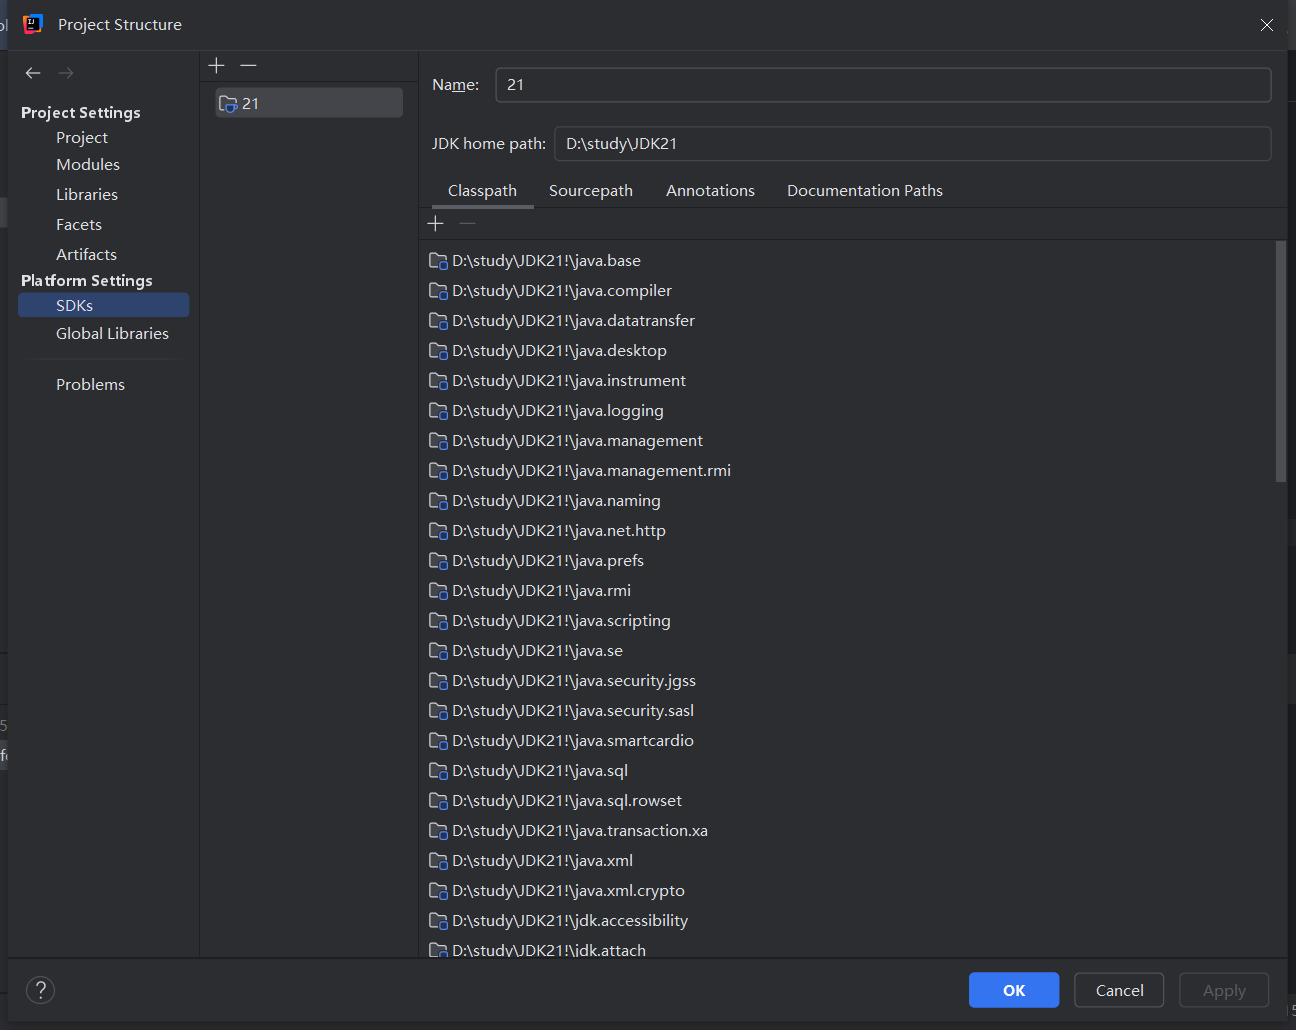Remove selected SDK with minus icon

[249, 65]
